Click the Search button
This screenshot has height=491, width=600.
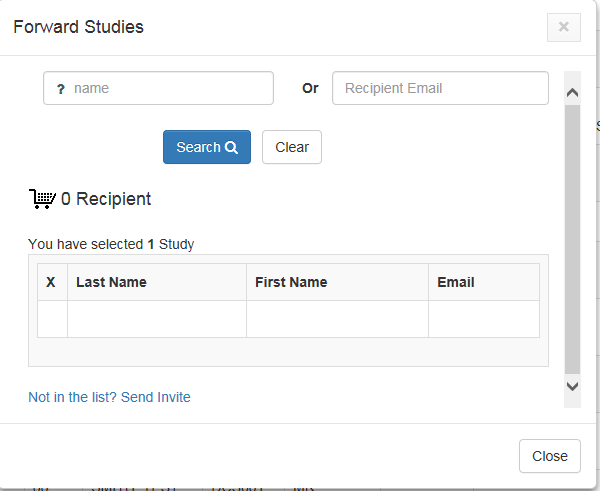point(207,147)
